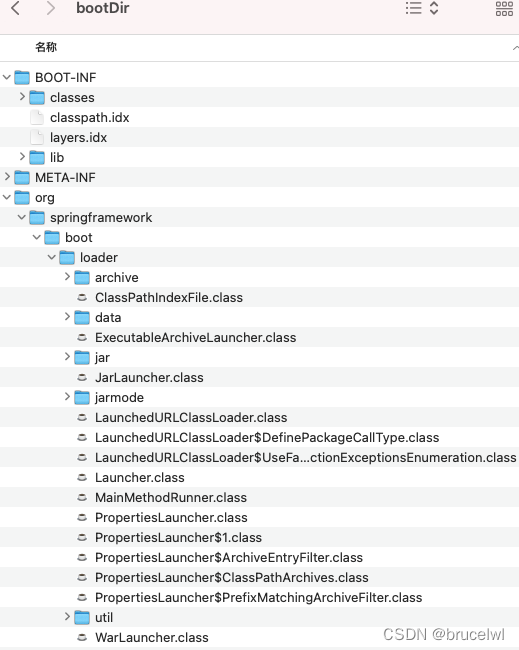Go forward with the right arrow button

pyautogui.click(x=51, y=8)
